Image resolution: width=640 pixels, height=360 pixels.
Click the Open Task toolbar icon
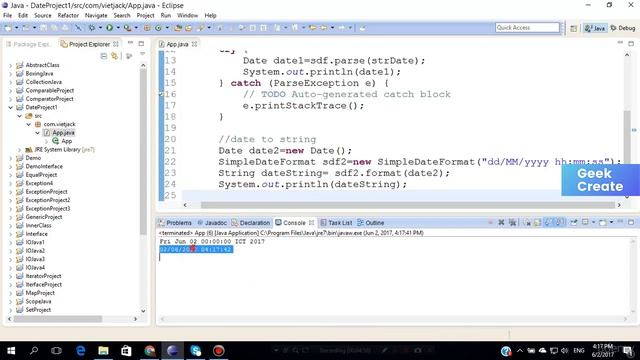click(x=189, y=28)
